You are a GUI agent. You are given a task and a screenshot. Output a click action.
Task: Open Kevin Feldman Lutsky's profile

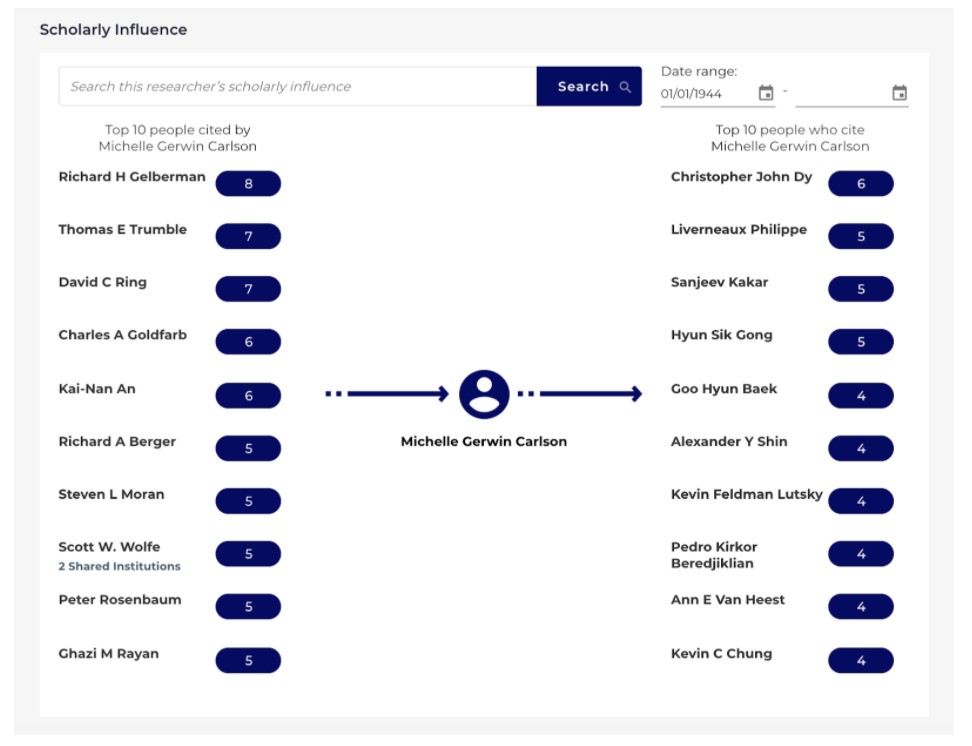[747, 494]
